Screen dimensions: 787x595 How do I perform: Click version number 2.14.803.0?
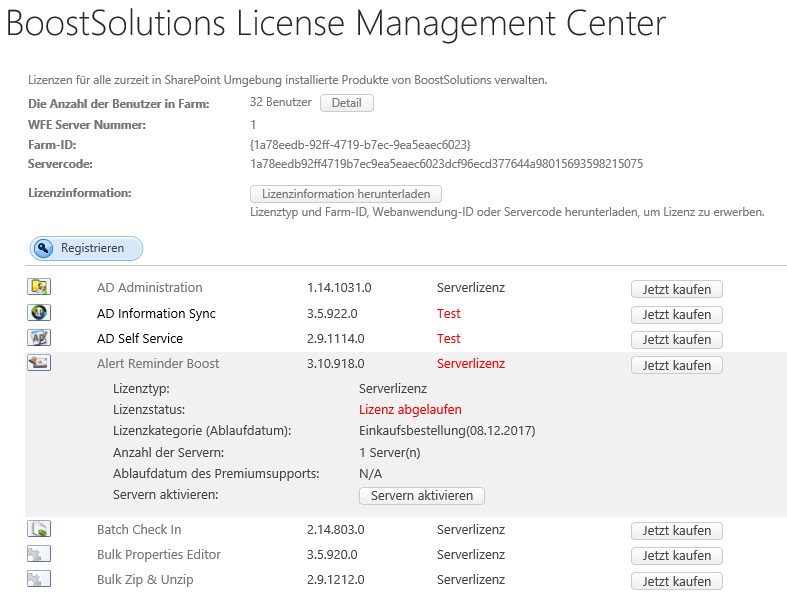336,530
